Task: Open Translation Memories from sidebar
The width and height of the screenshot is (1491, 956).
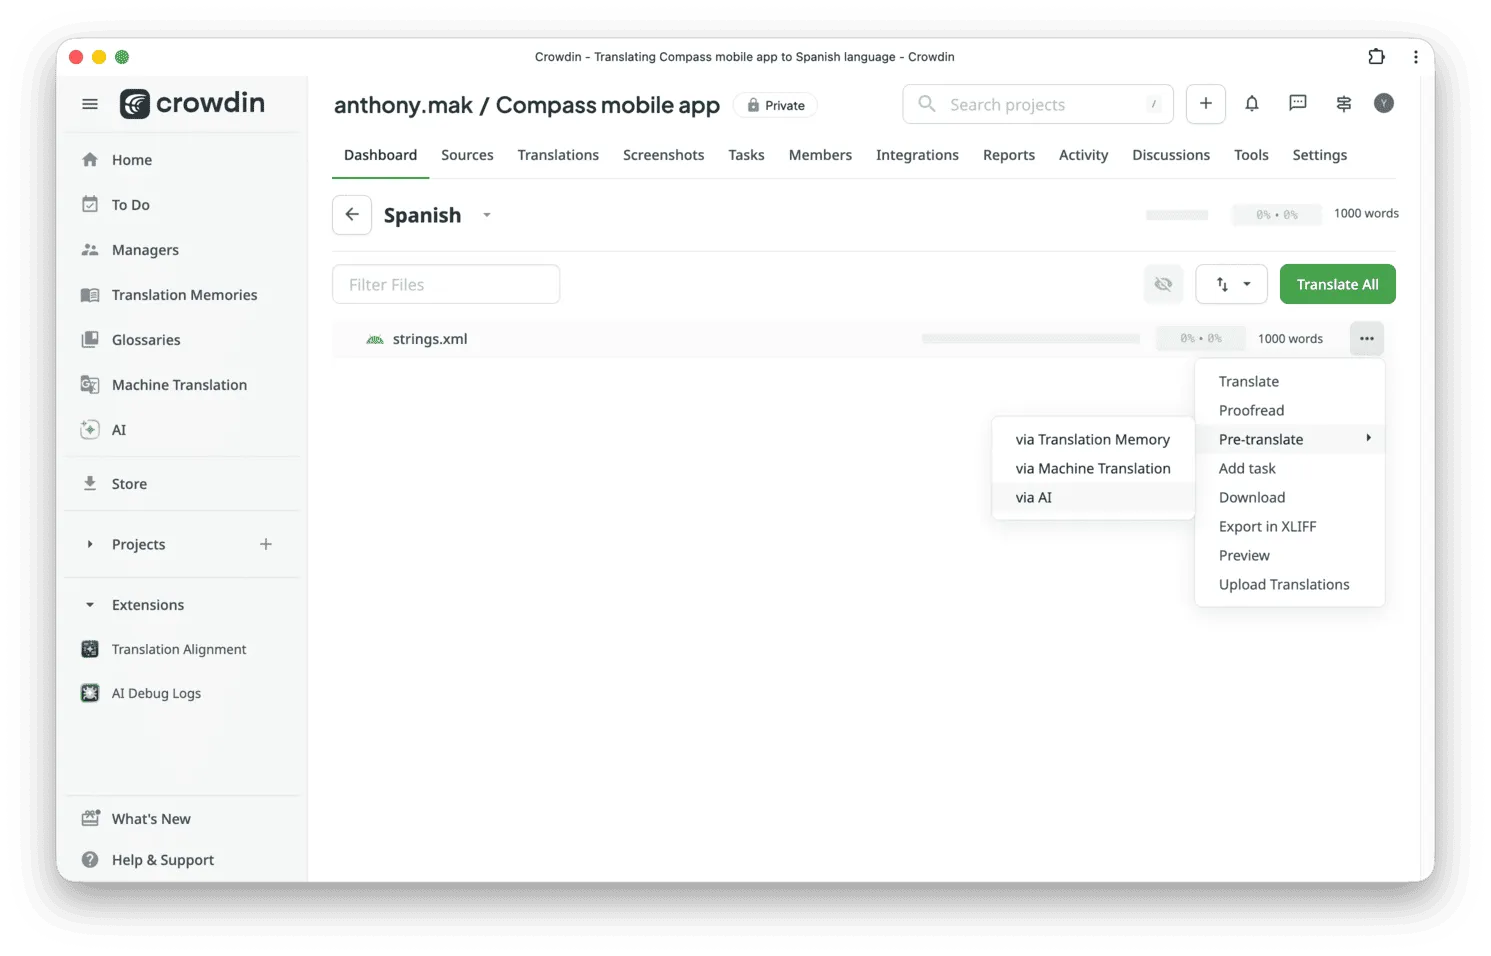Action: point(184,294)
